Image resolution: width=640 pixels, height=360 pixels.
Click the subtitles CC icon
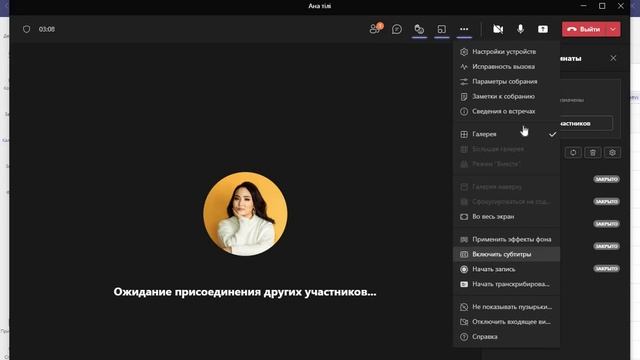point(464,254)
